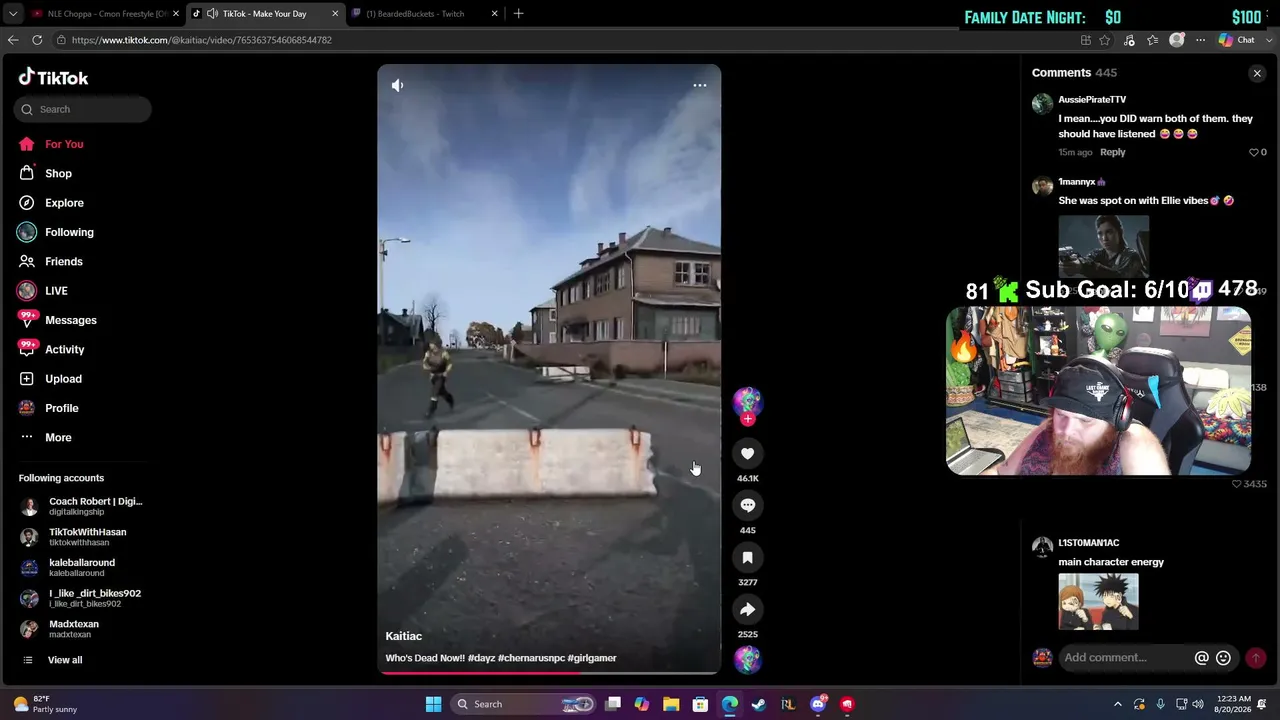
Task: Open the tab list dropdown
Action: pyautogui.click(x=12, y=14)
